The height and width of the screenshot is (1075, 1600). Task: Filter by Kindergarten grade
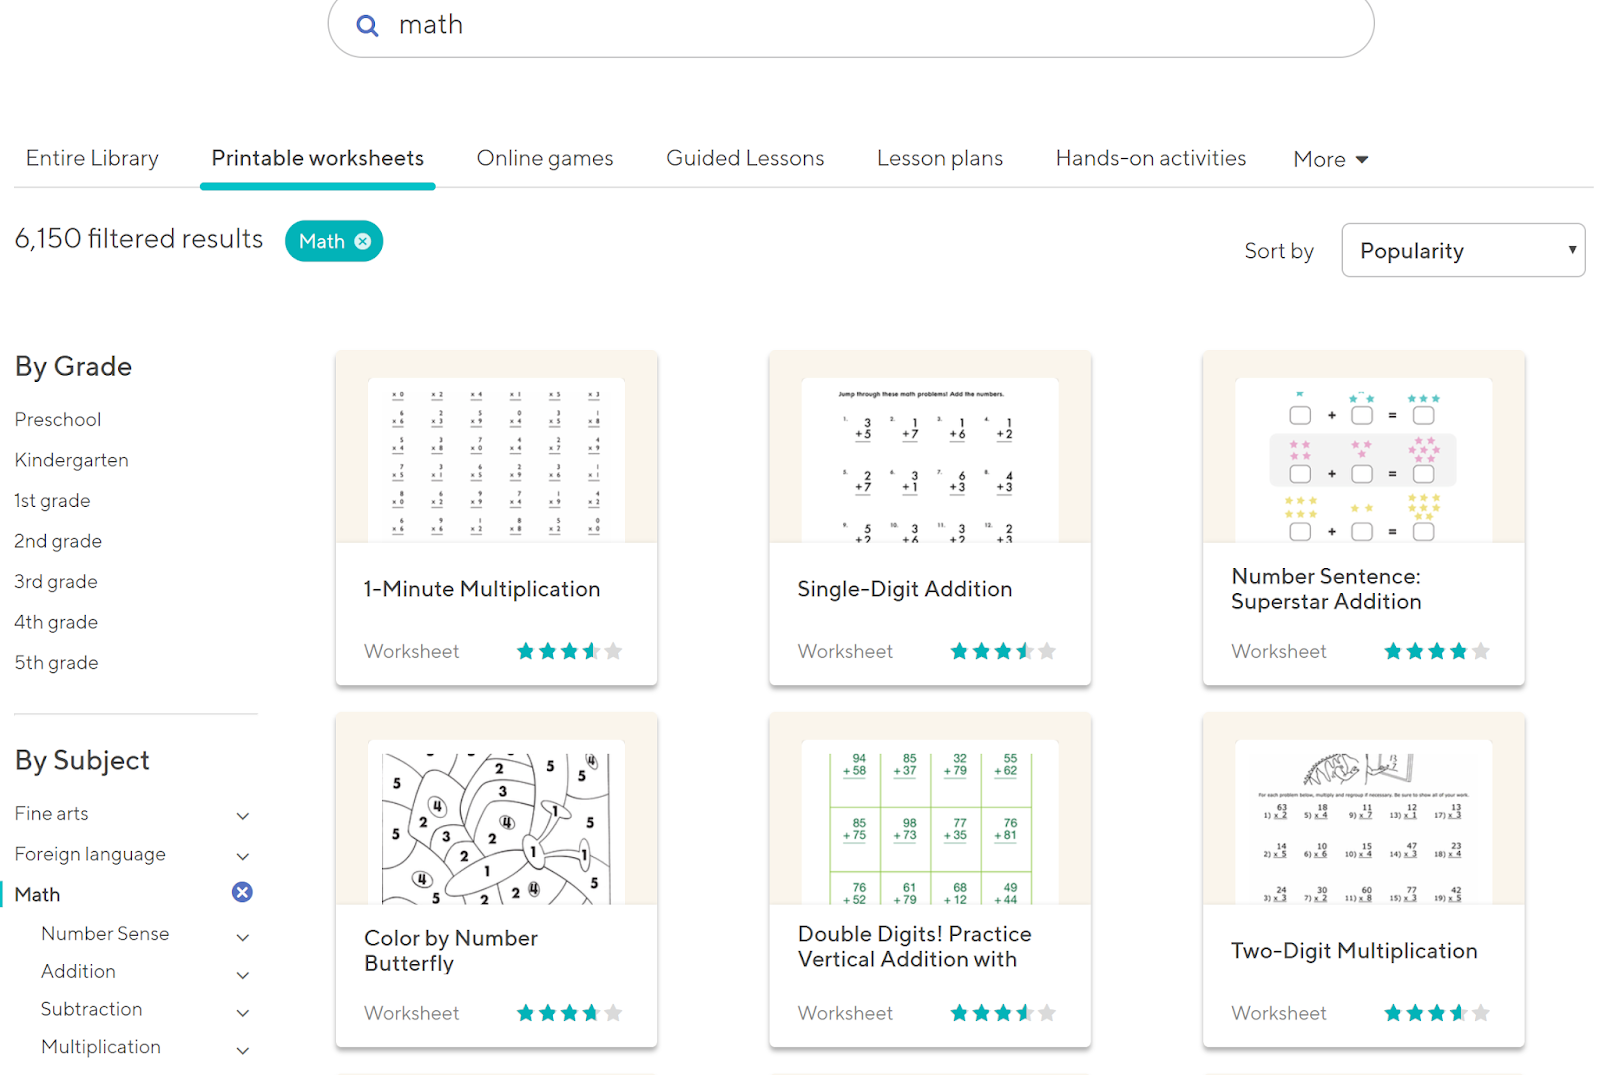point(71,460)
